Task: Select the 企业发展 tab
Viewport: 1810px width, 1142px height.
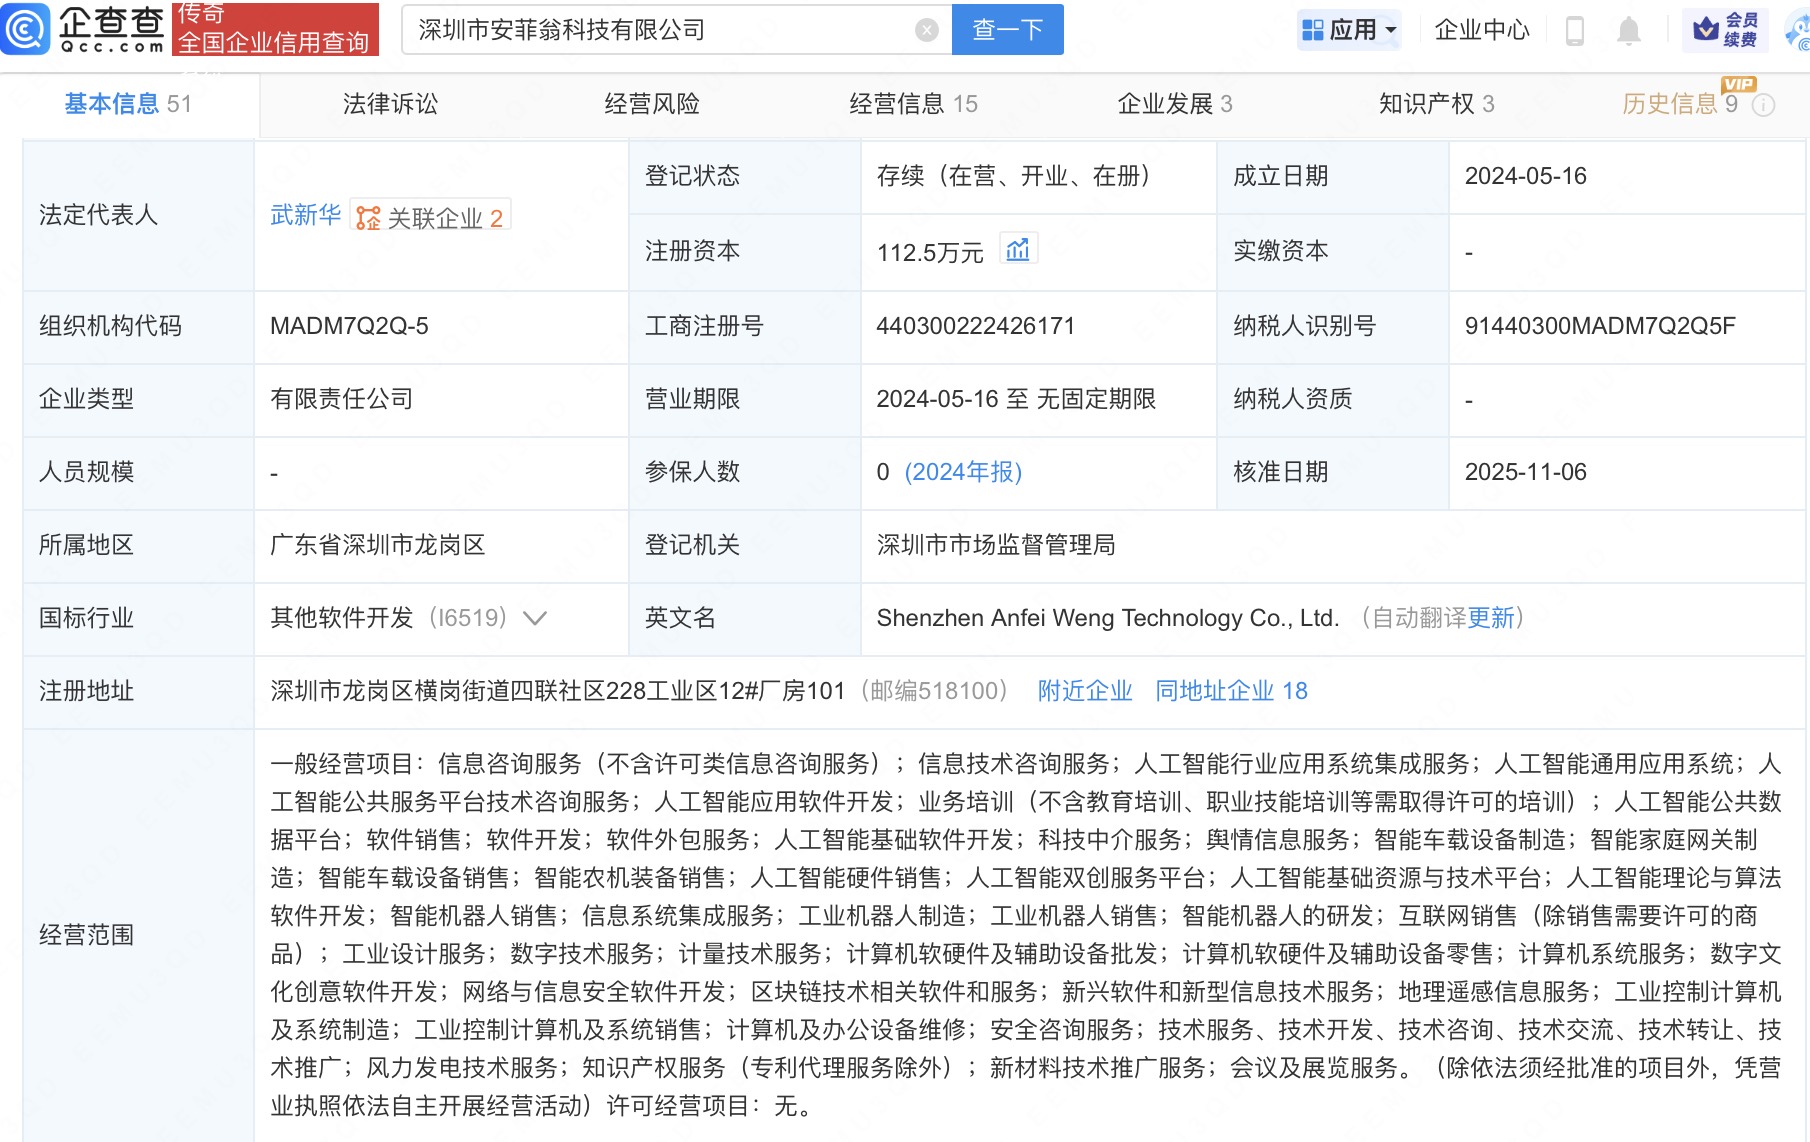Action: (1174, 104)
